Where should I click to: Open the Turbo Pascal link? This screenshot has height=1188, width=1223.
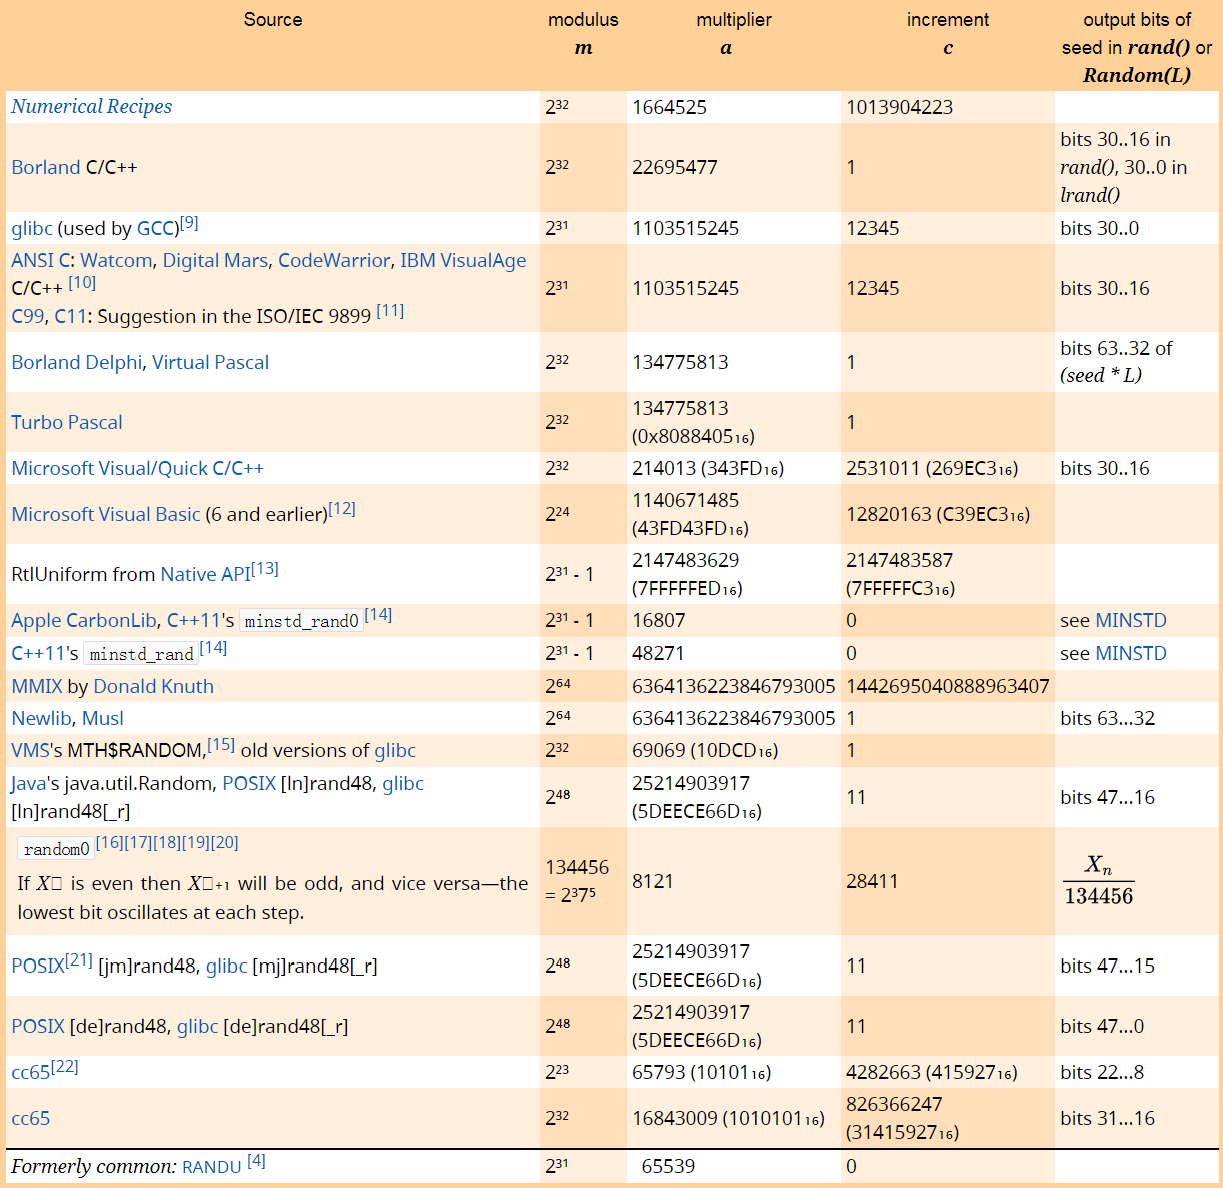coord(66,422)
